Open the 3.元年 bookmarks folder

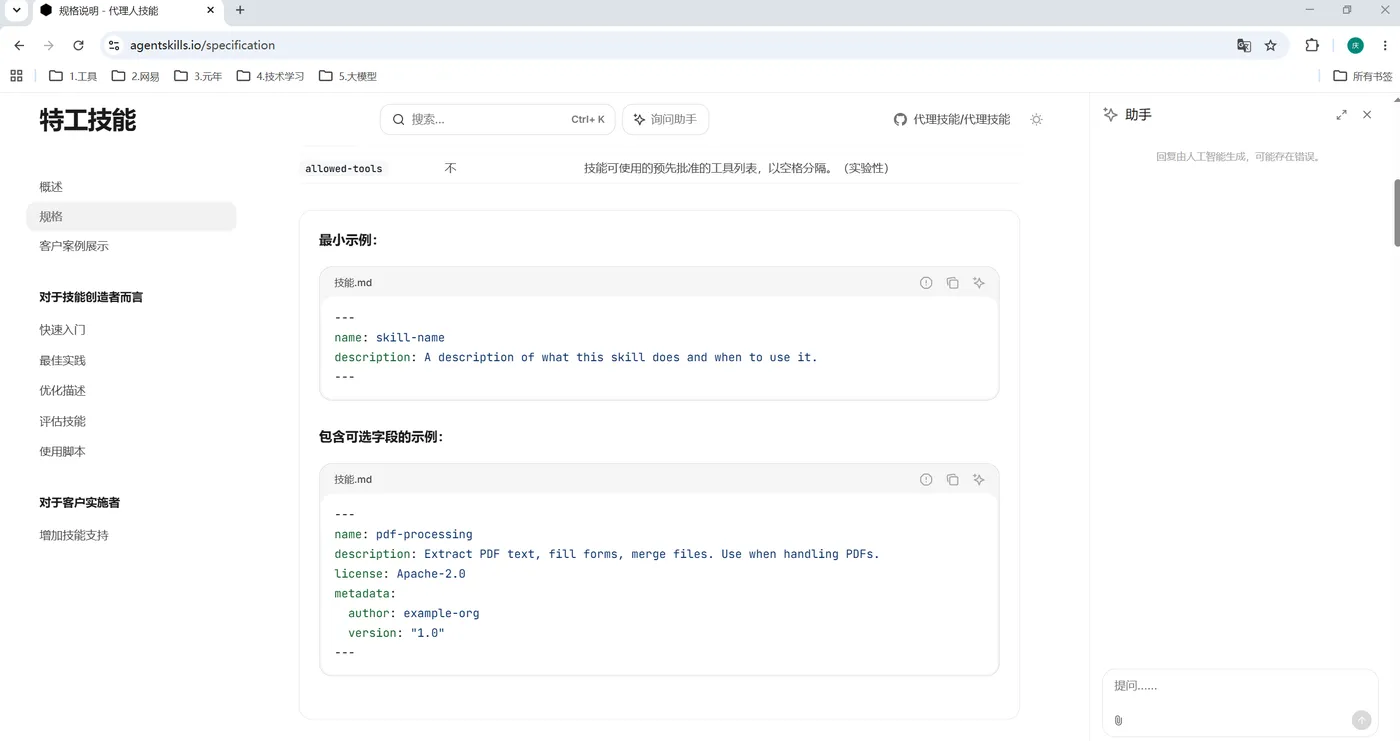click(x=198, y=76)
